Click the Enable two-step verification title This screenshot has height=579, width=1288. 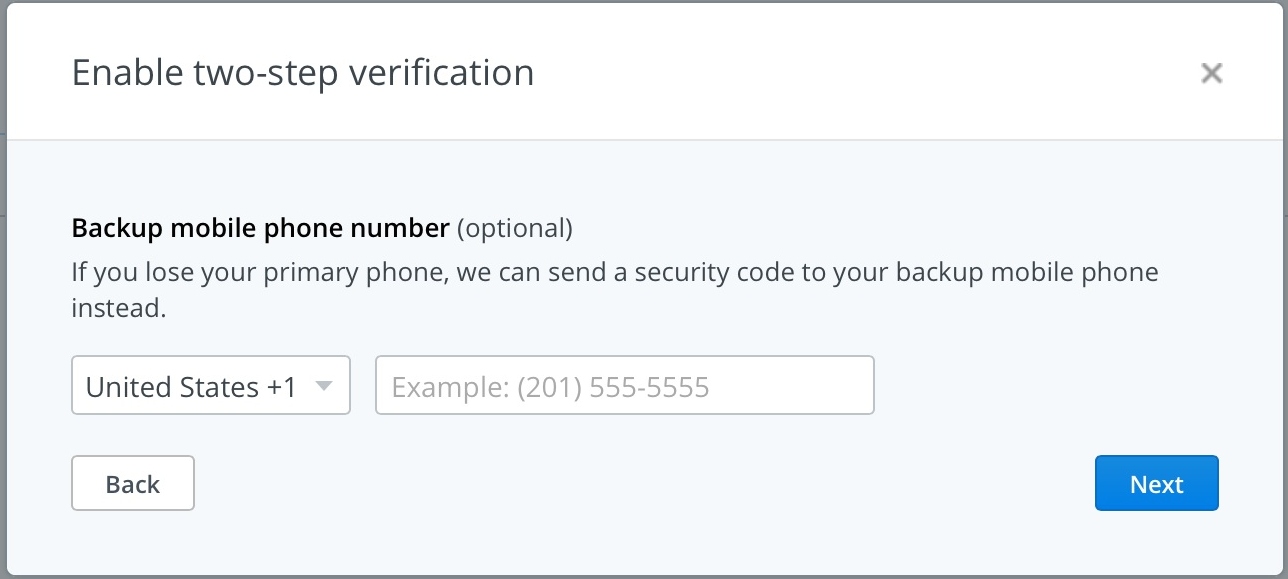(x=302, y=73)
